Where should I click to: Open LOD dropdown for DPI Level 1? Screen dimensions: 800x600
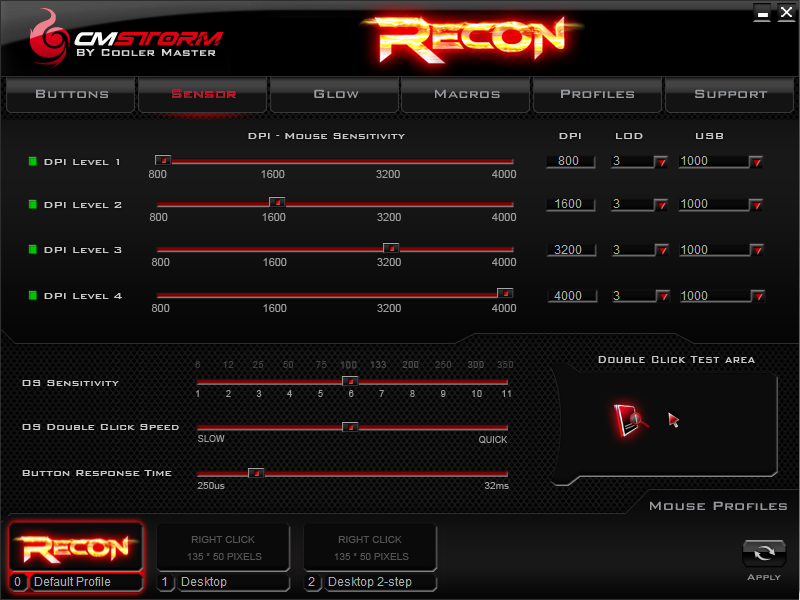tap(661, 162)
